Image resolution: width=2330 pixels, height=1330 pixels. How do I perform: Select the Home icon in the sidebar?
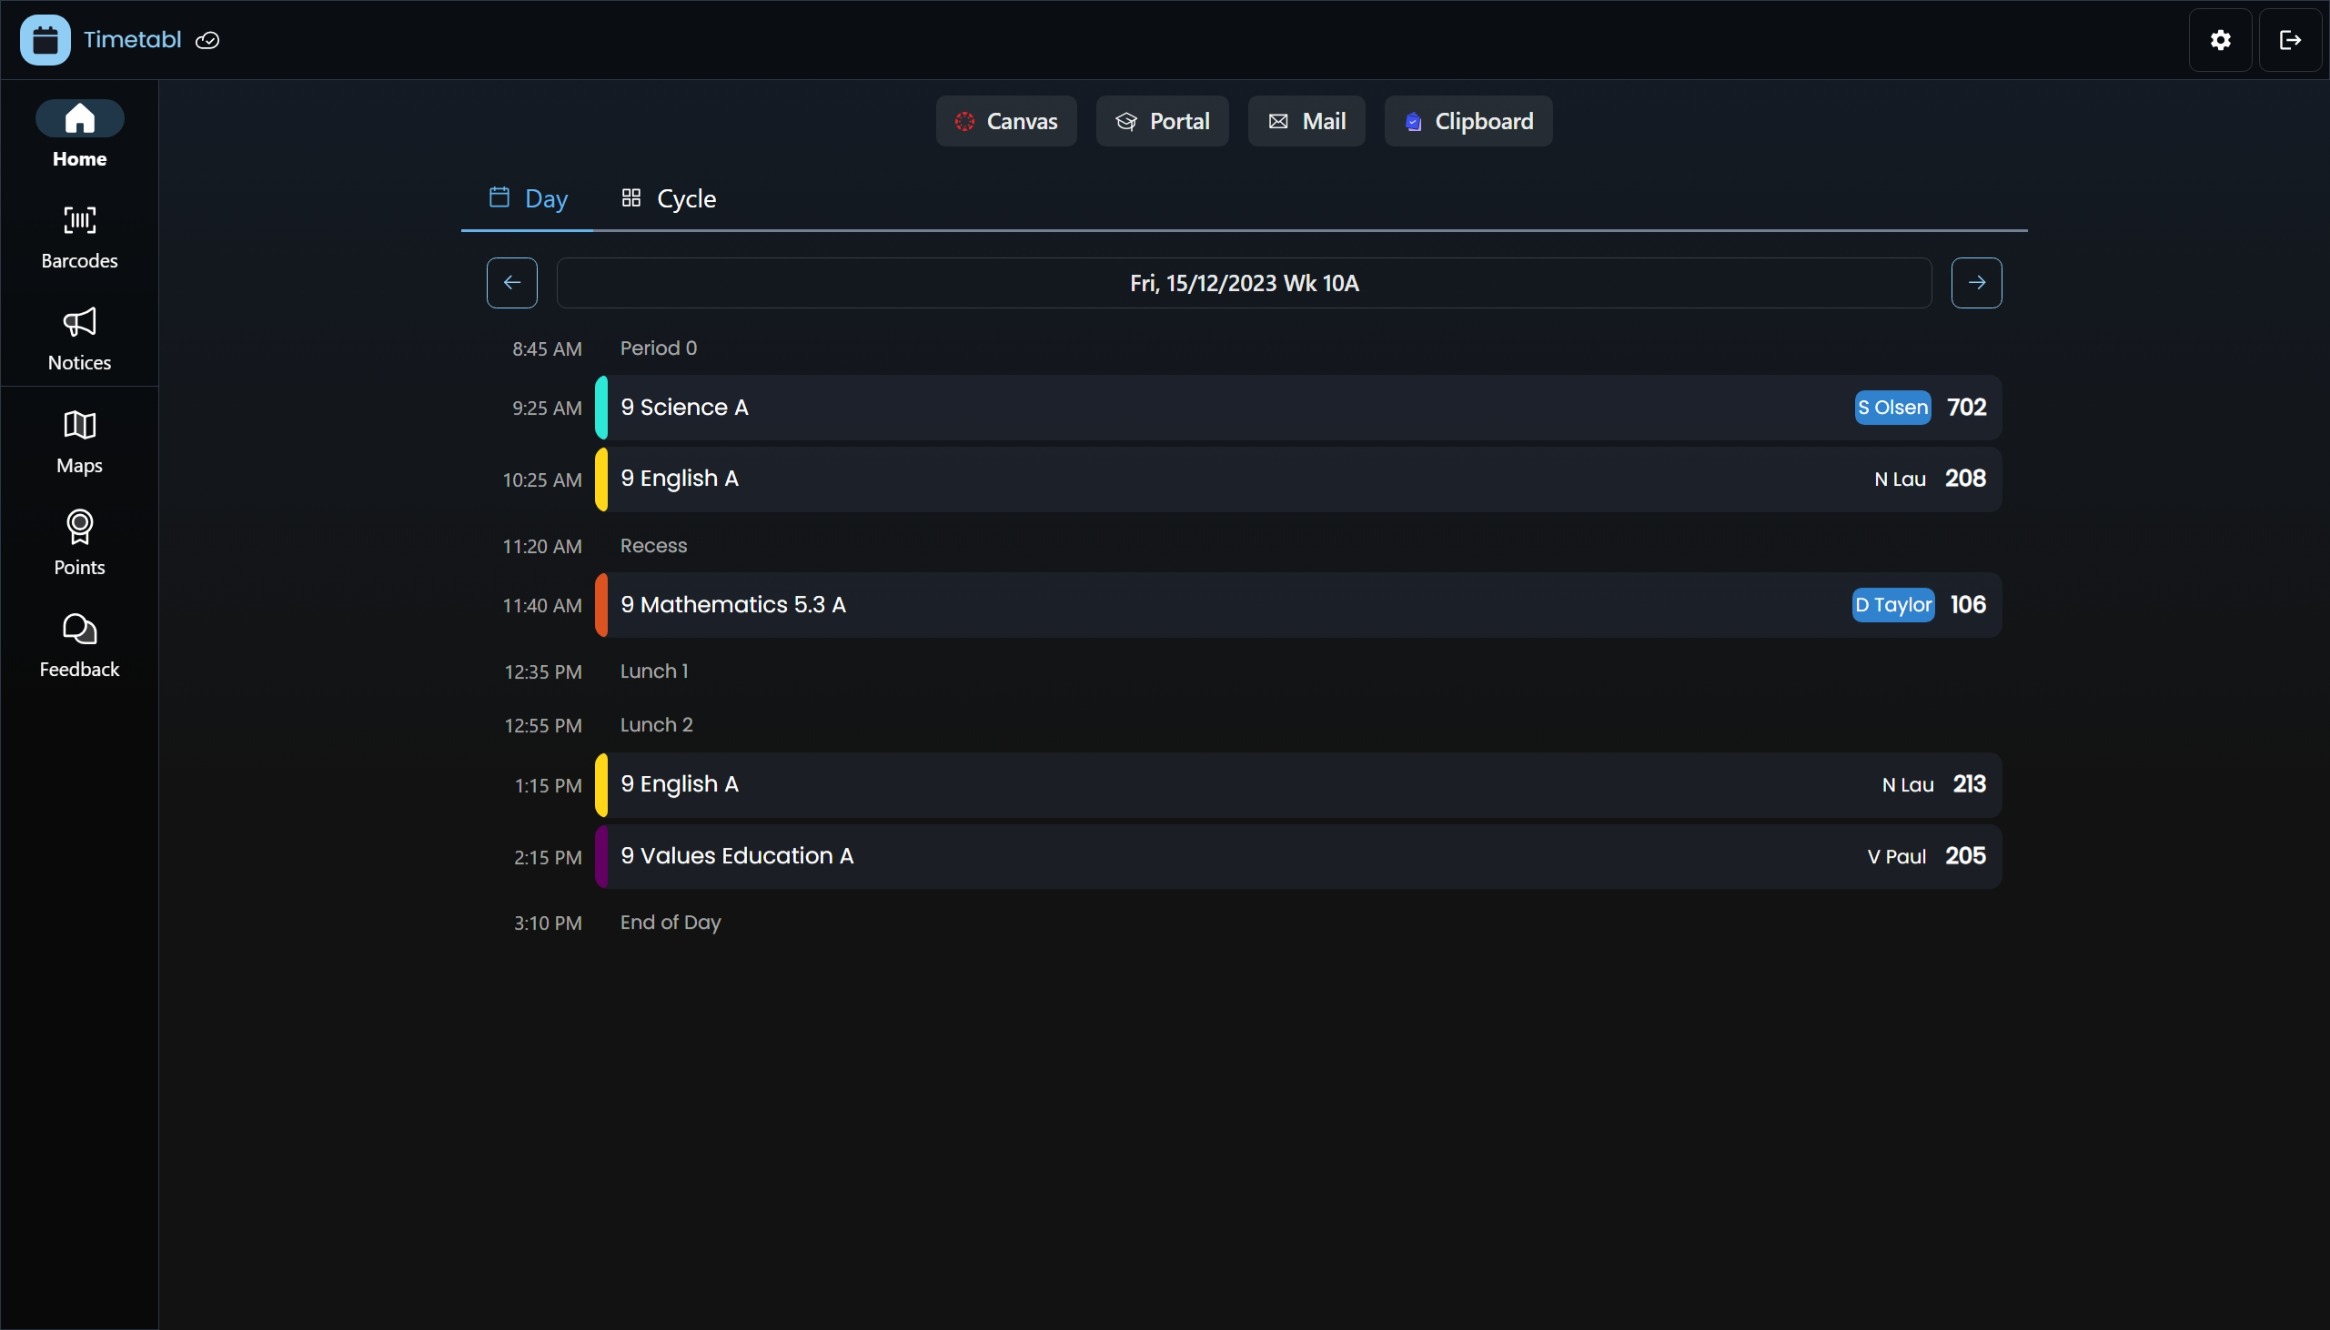tap(78, 132)
